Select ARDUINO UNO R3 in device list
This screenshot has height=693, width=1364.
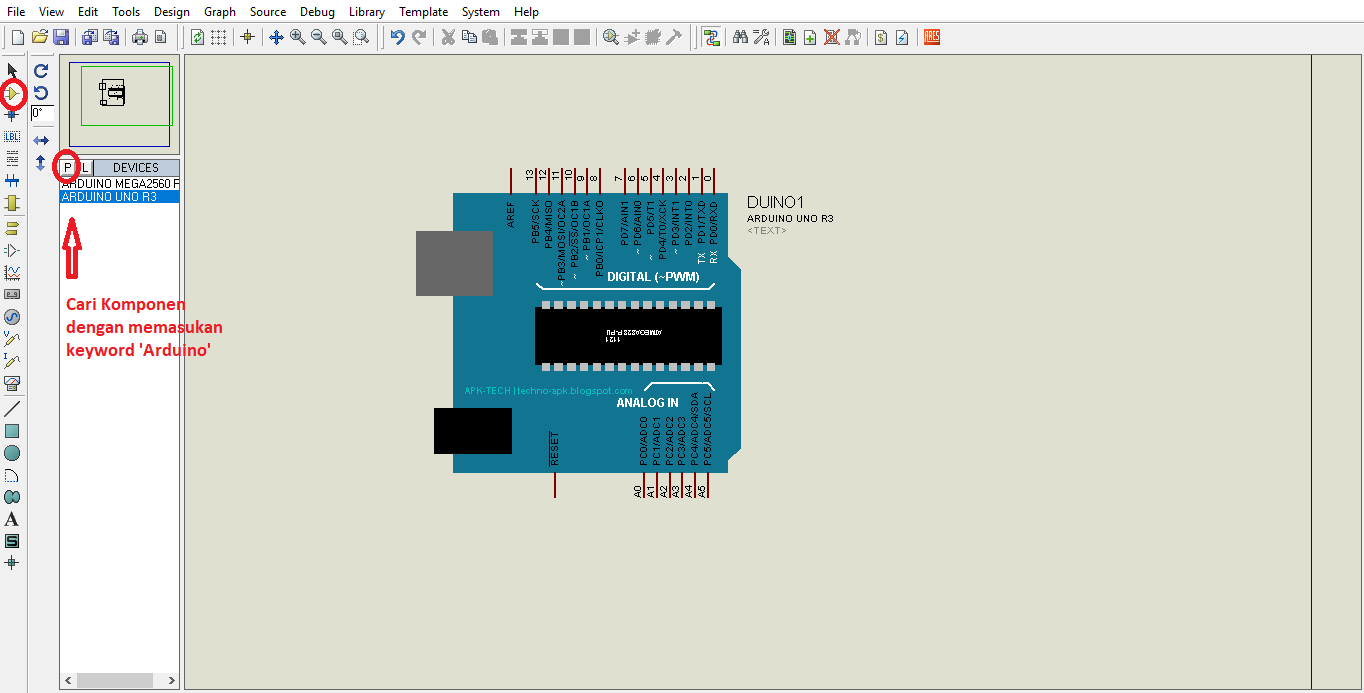point(120,197)
